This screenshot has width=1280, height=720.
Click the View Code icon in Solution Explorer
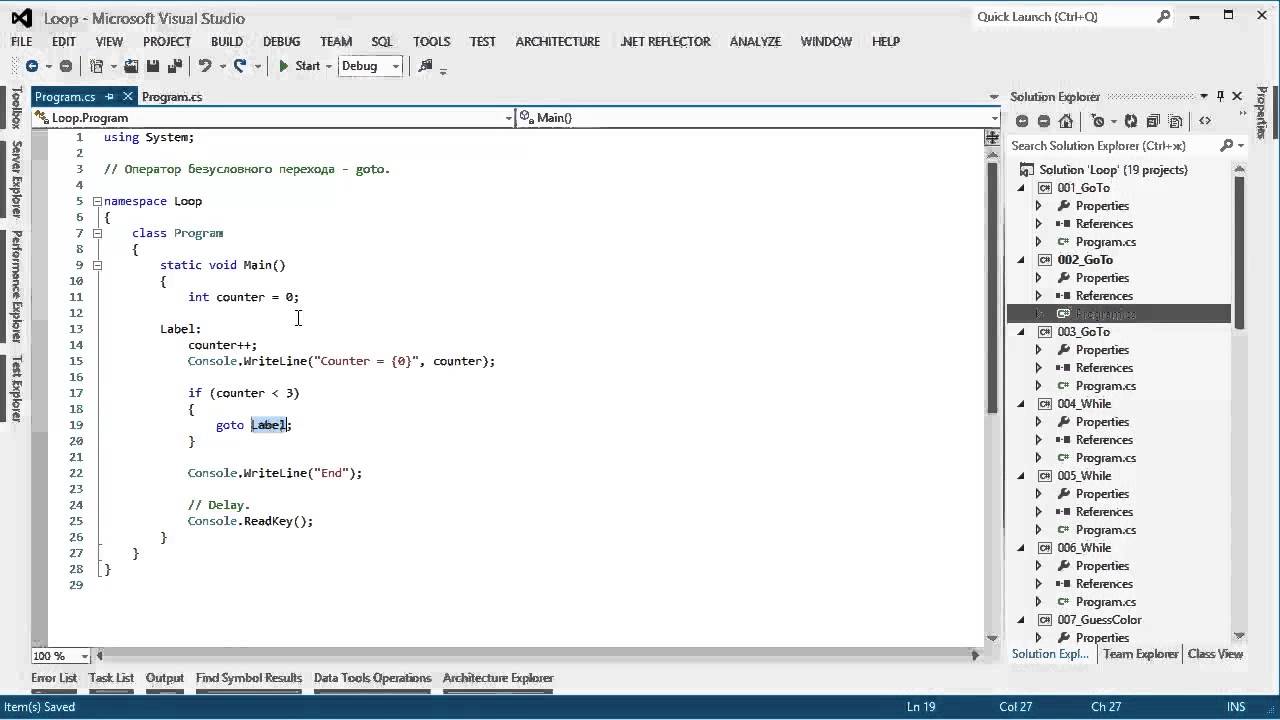click(x=1205, y=121)
